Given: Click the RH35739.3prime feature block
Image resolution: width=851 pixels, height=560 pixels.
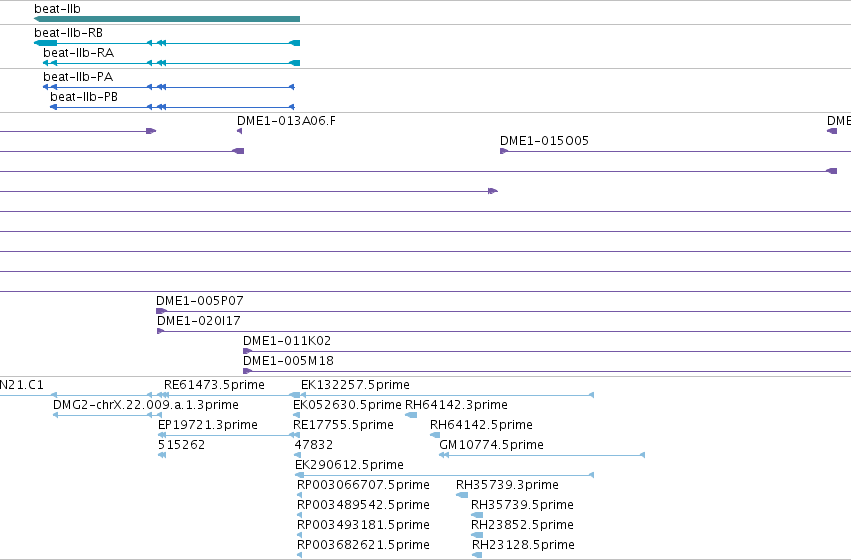Looking at the screenshot, I should pos(462,495).
